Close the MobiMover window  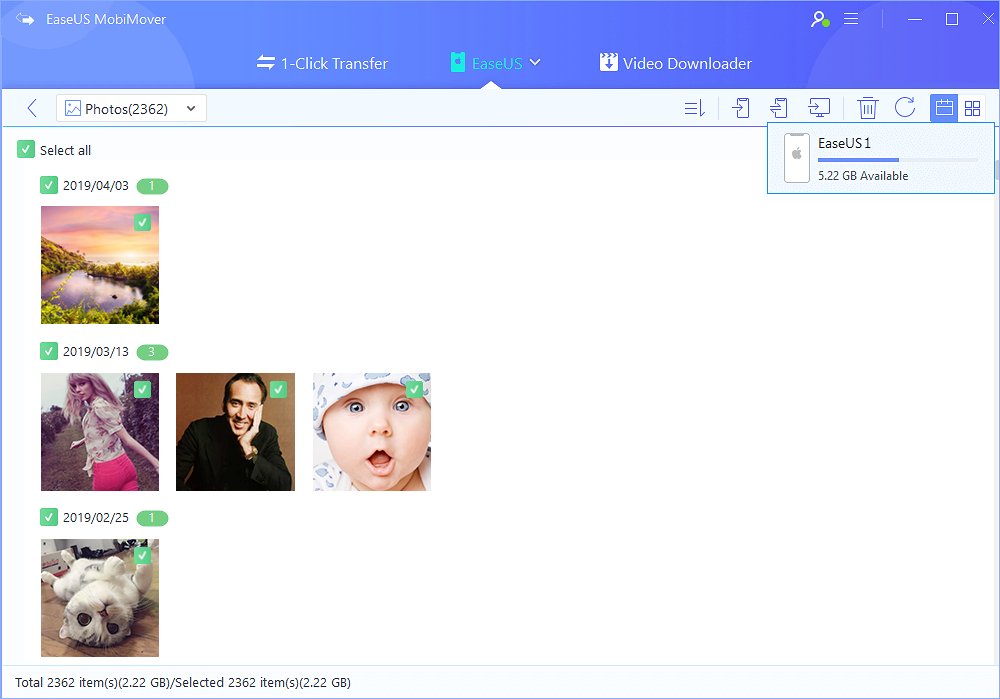(x=988, y=19)
